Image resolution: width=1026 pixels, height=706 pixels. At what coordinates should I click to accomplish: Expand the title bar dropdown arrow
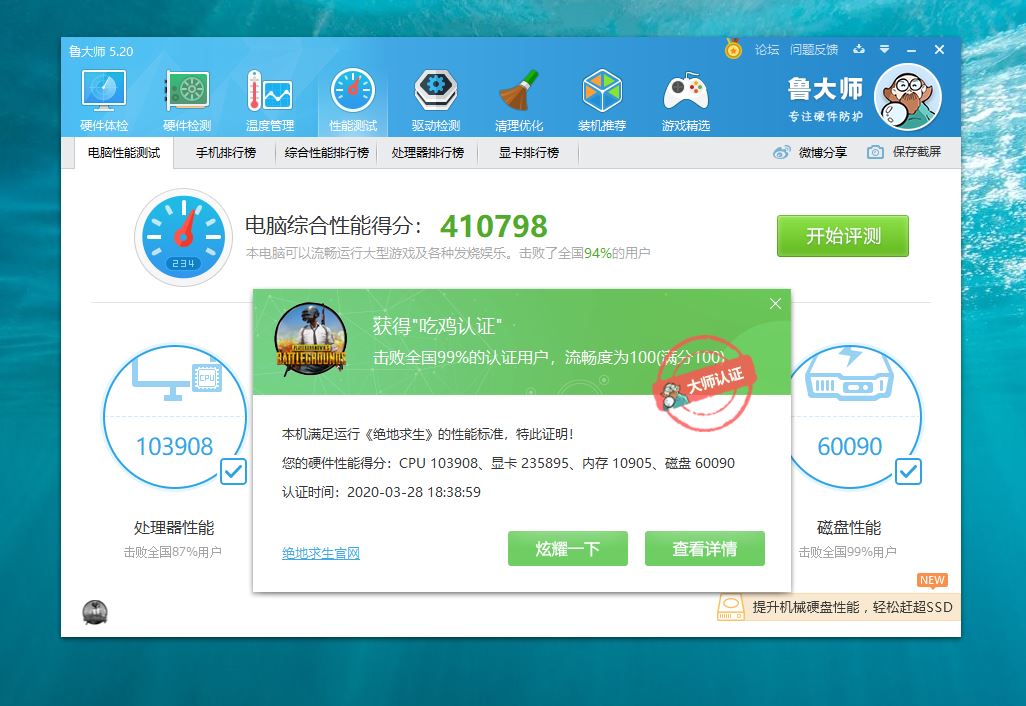883,48
